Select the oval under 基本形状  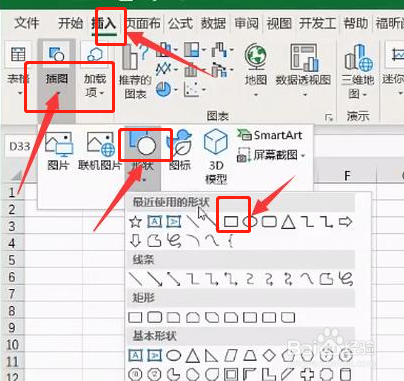click(173, 355)
